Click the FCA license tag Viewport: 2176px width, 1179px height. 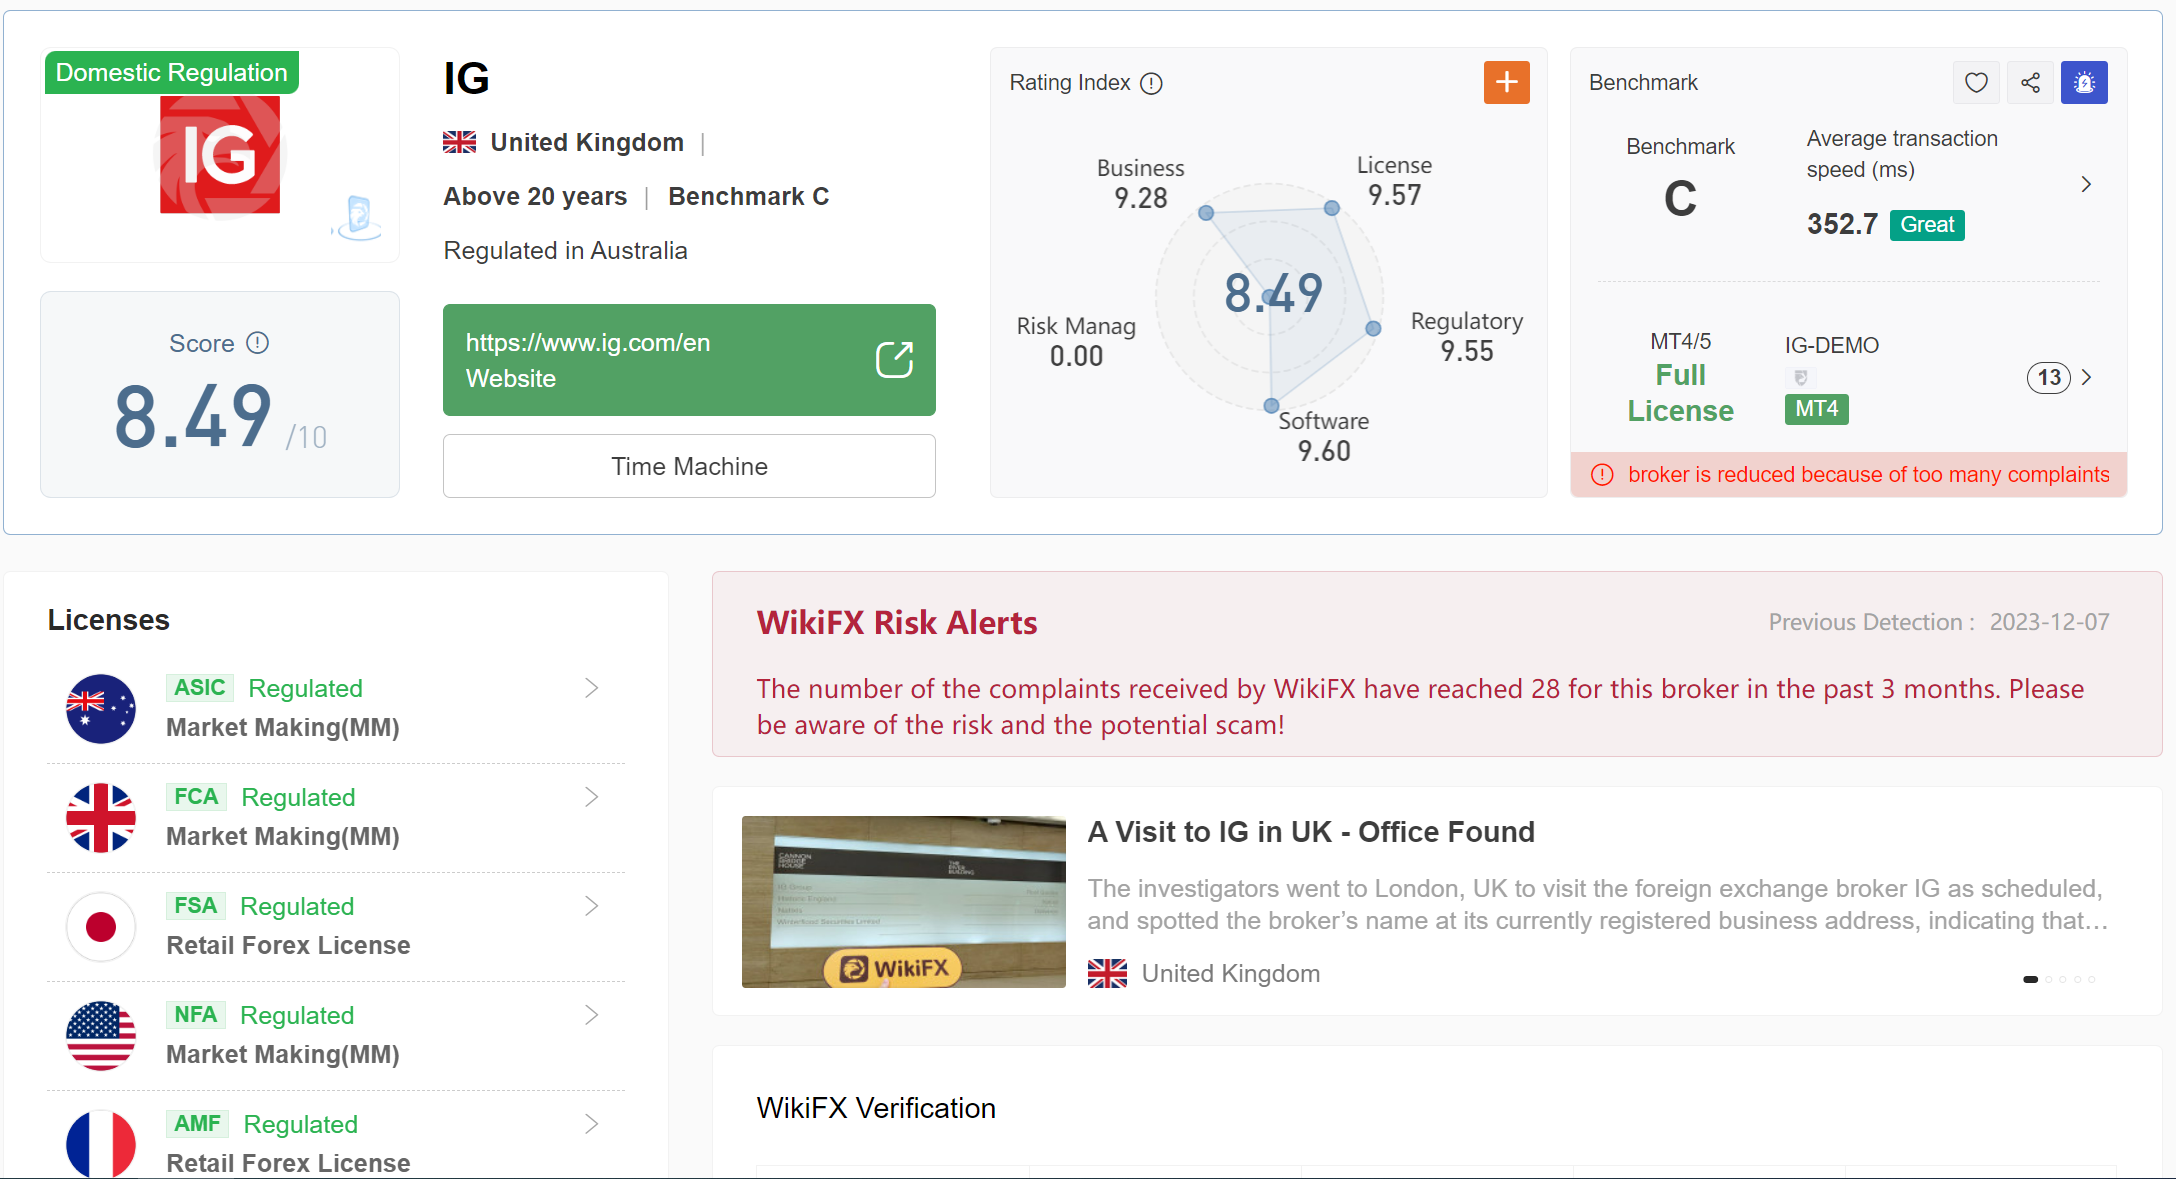[196, 797]
